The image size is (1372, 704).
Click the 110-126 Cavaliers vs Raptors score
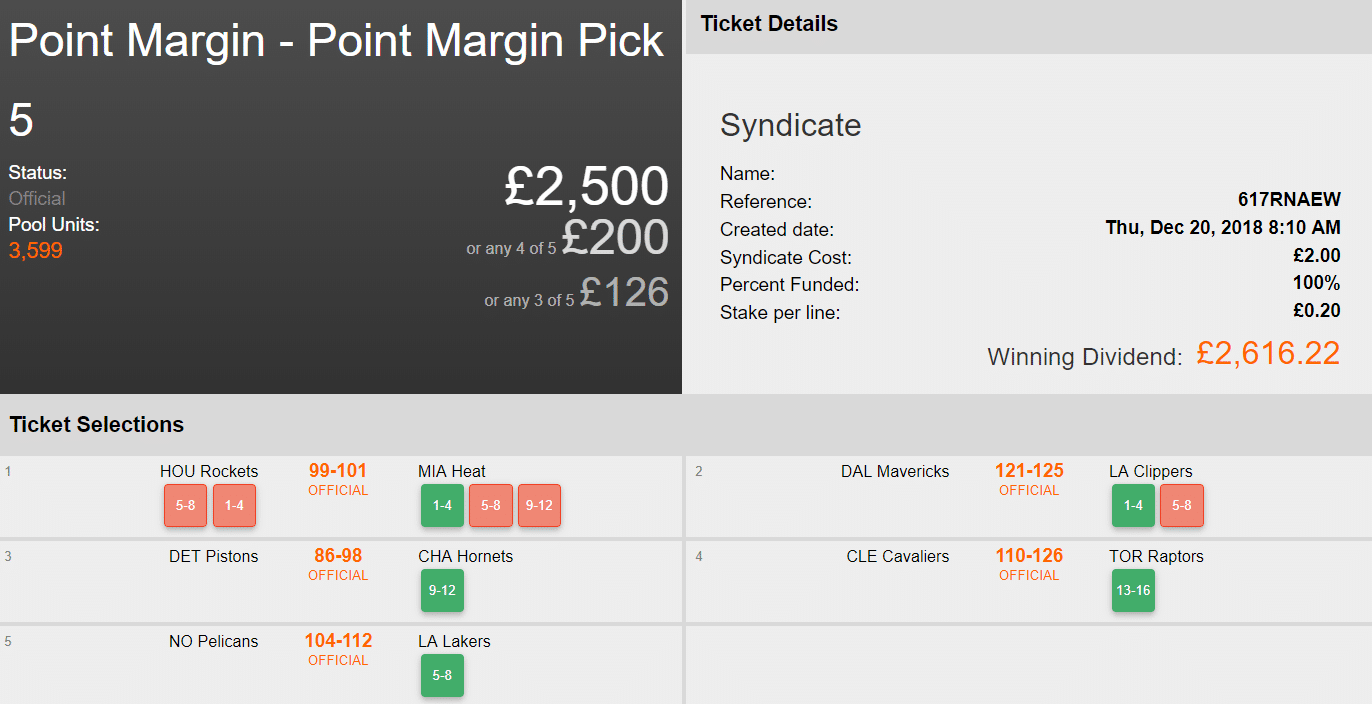coord(1029,556)
